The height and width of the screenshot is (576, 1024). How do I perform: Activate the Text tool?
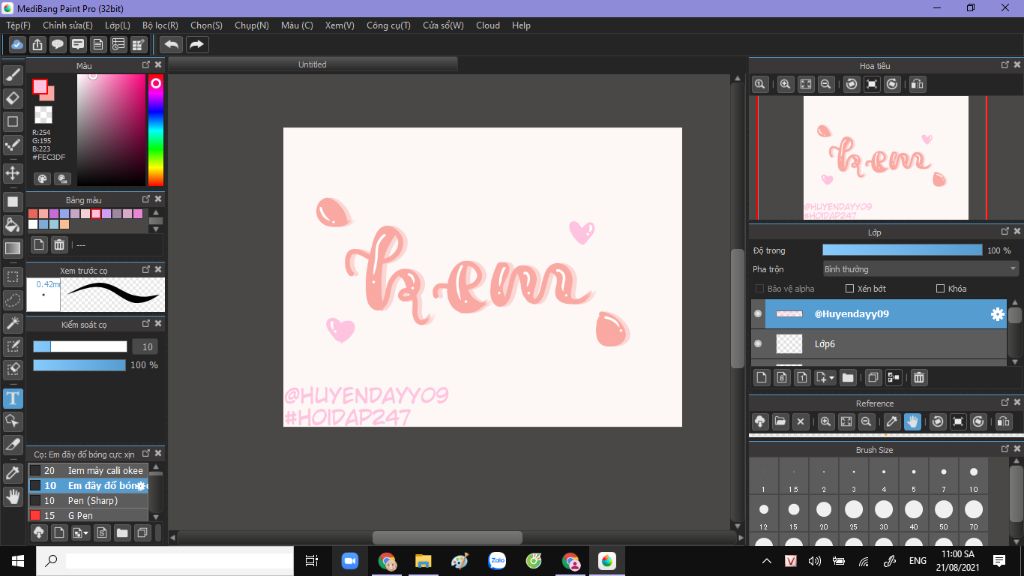click(x=13, y=398)
